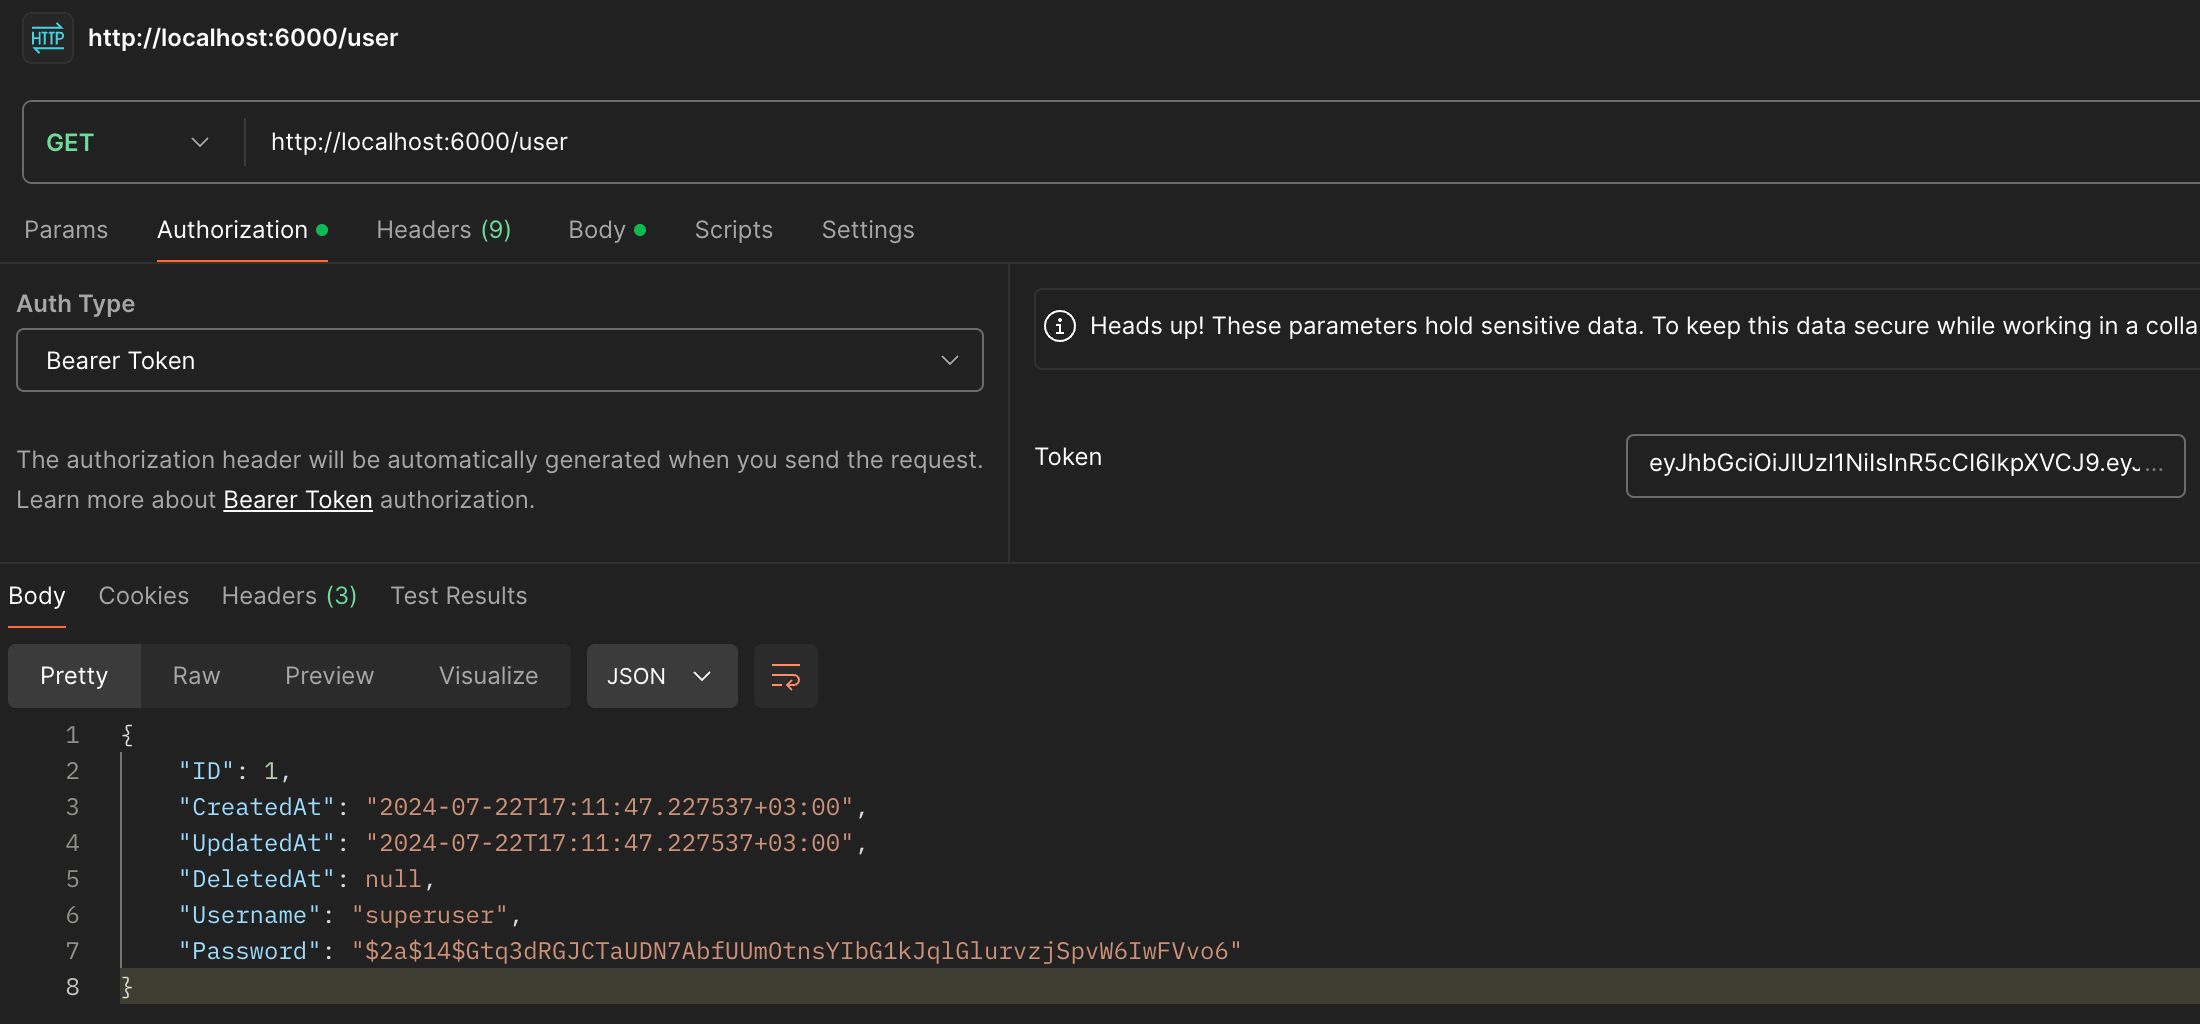Click the "DeletedAt" null value
The height and width of the screenshot is (1024, 2200).
tap(393, 879)
